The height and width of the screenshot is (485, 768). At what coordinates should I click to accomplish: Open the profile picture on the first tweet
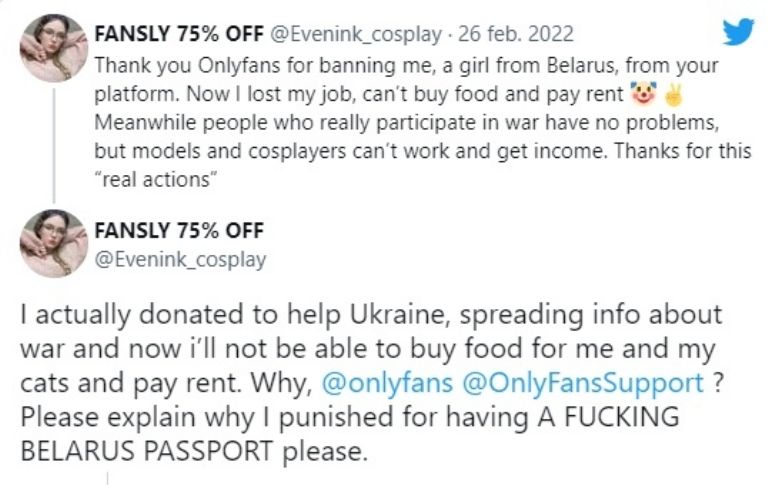[x=54, y=48]
